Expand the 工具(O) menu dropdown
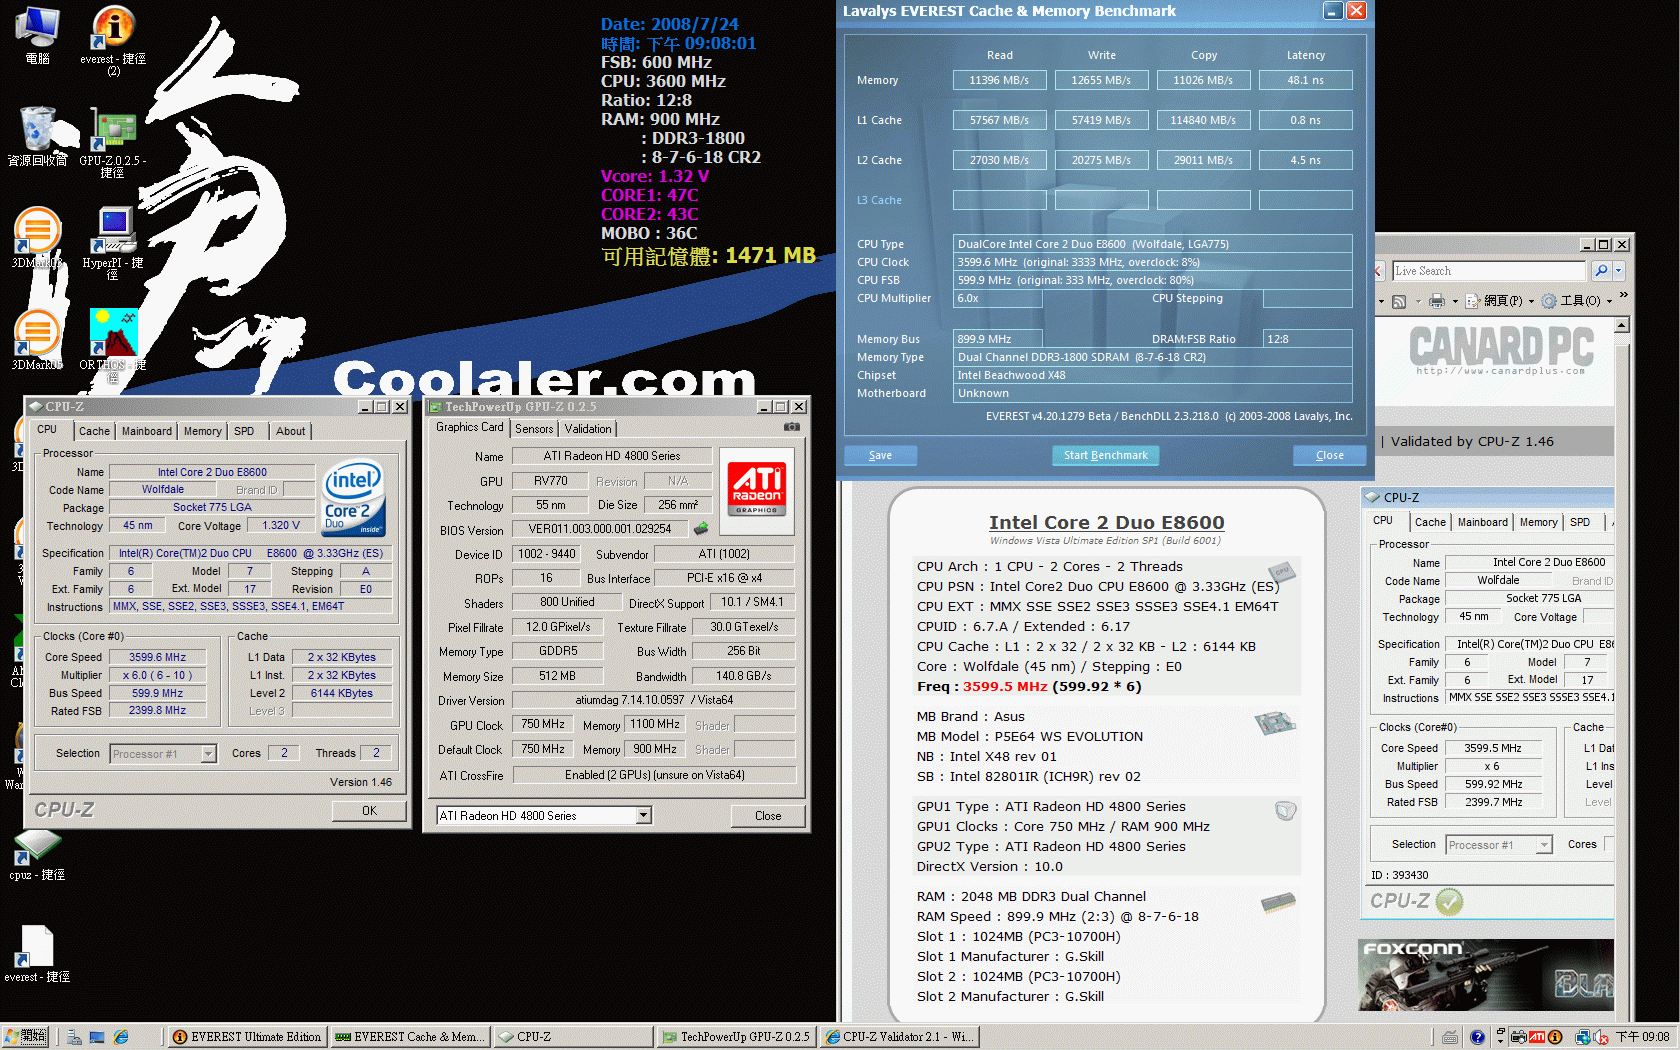 [x=1609, y=302]
